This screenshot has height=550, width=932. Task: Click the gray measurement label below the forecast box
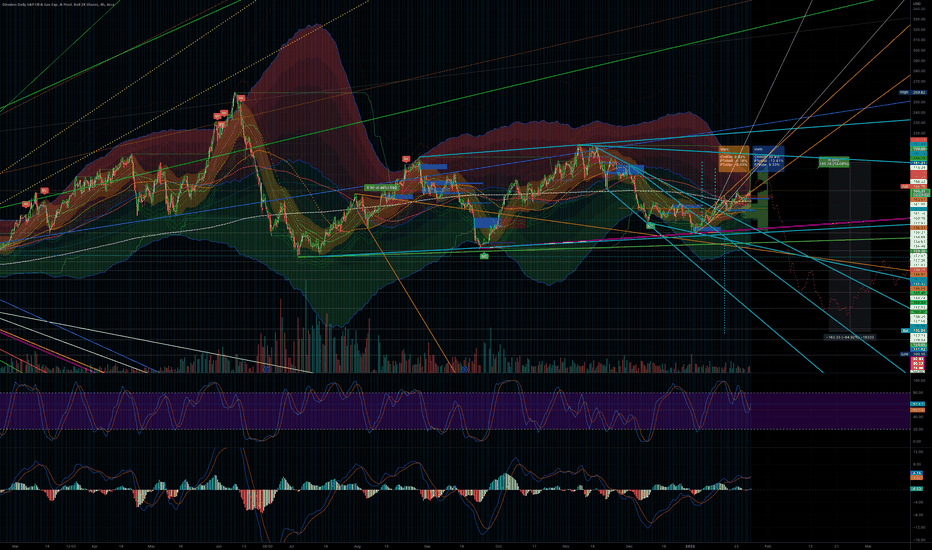click(849, 337)
